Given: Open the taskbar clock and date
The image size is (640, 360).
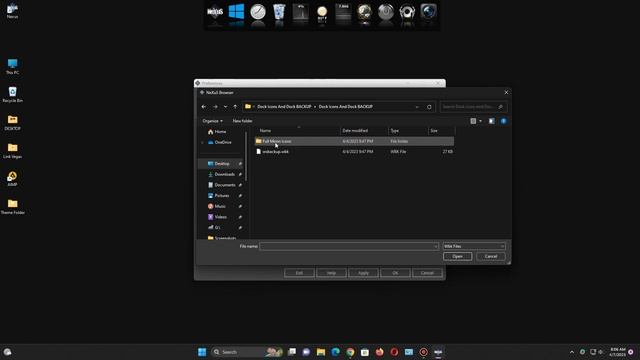Looking at the screenshot, I should coord(618,352).
